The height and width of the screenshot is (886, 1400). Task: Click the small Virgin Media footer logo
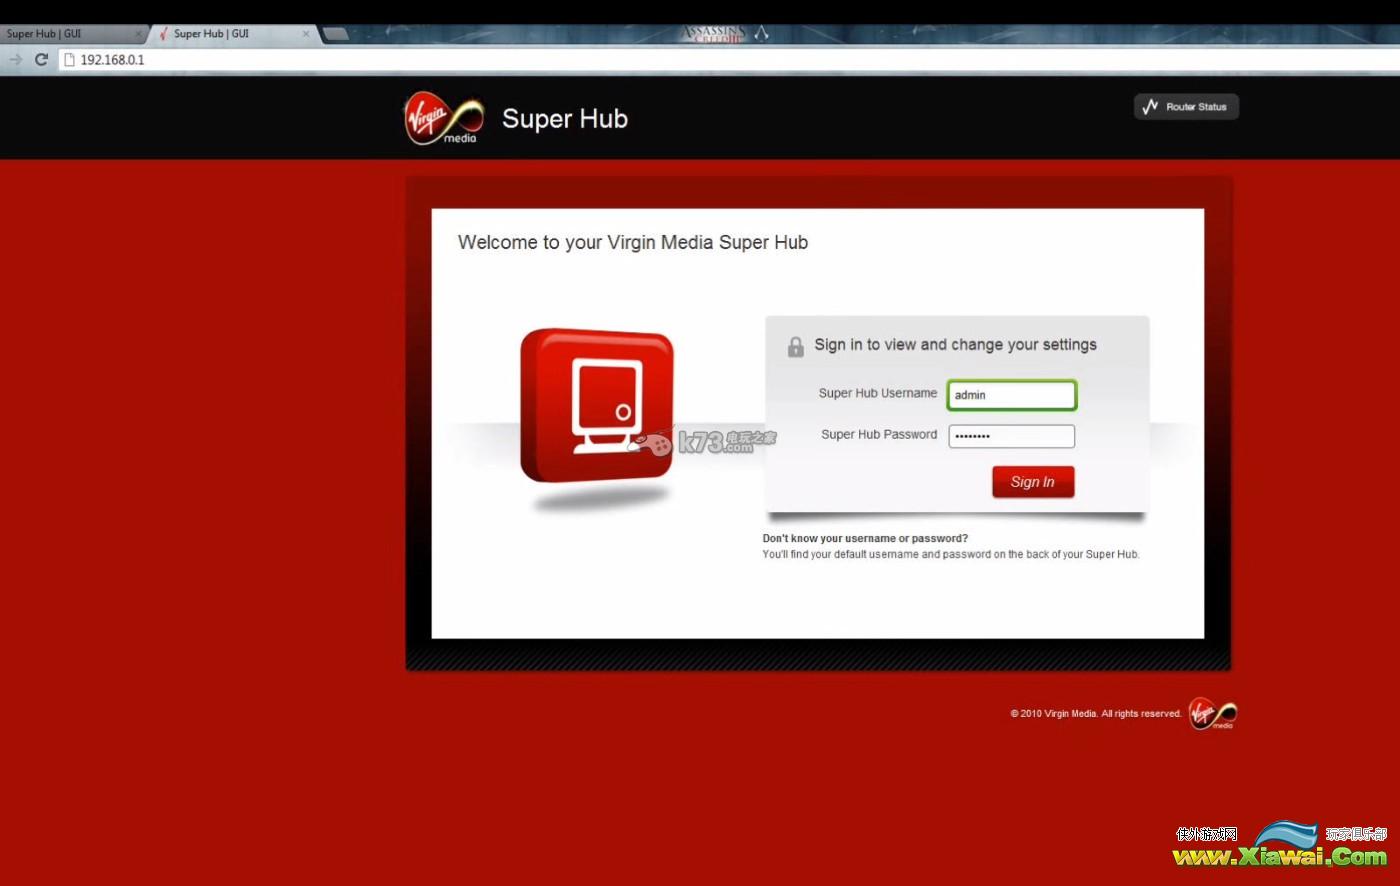tap(1213, 713)
